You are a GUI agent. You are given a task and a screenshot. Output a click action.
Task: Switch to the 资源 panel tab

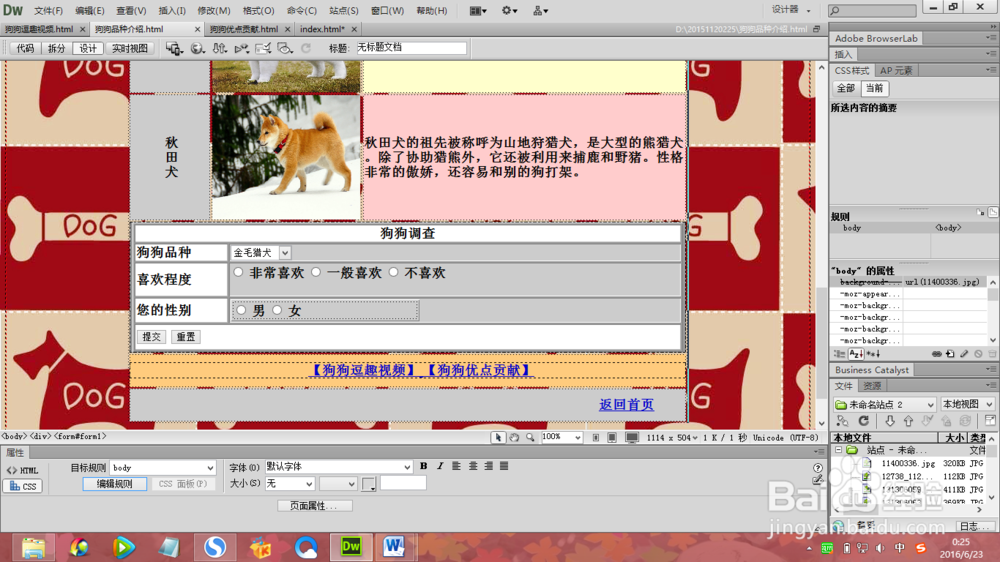[872, 386]
